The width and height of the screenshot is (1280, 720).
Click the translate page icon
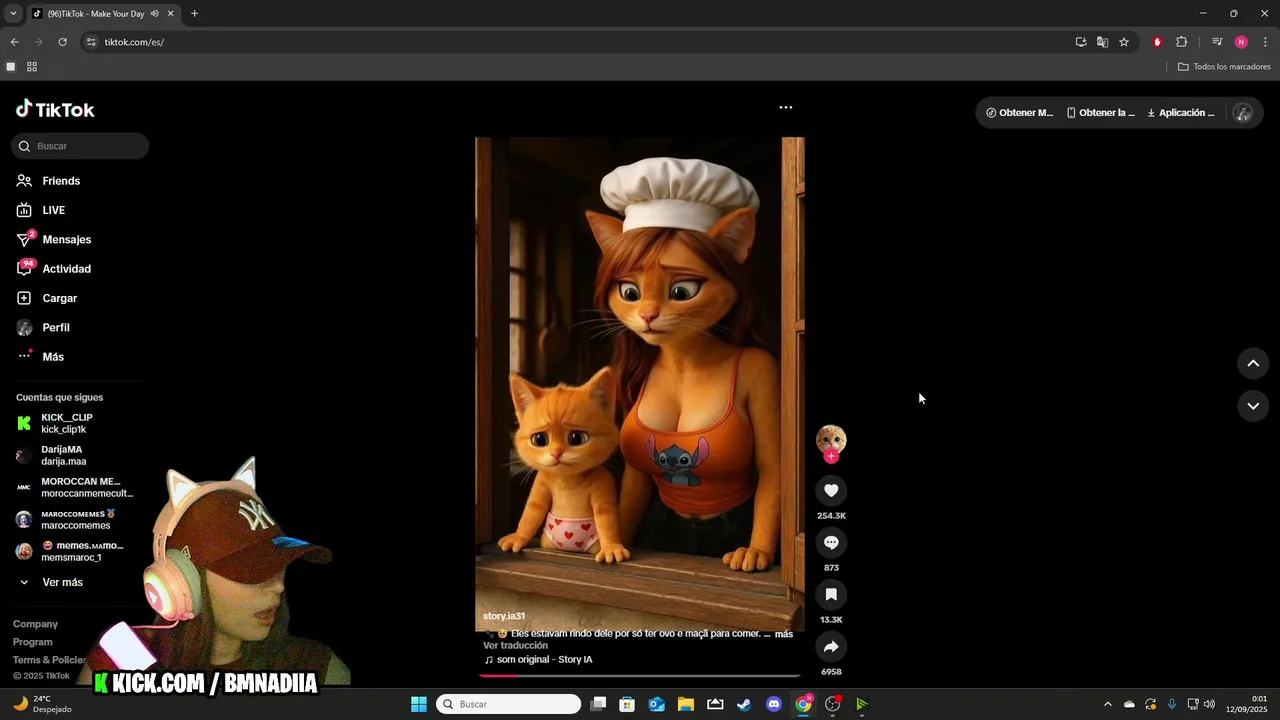pyautogui.click(x=1102, y=42)
